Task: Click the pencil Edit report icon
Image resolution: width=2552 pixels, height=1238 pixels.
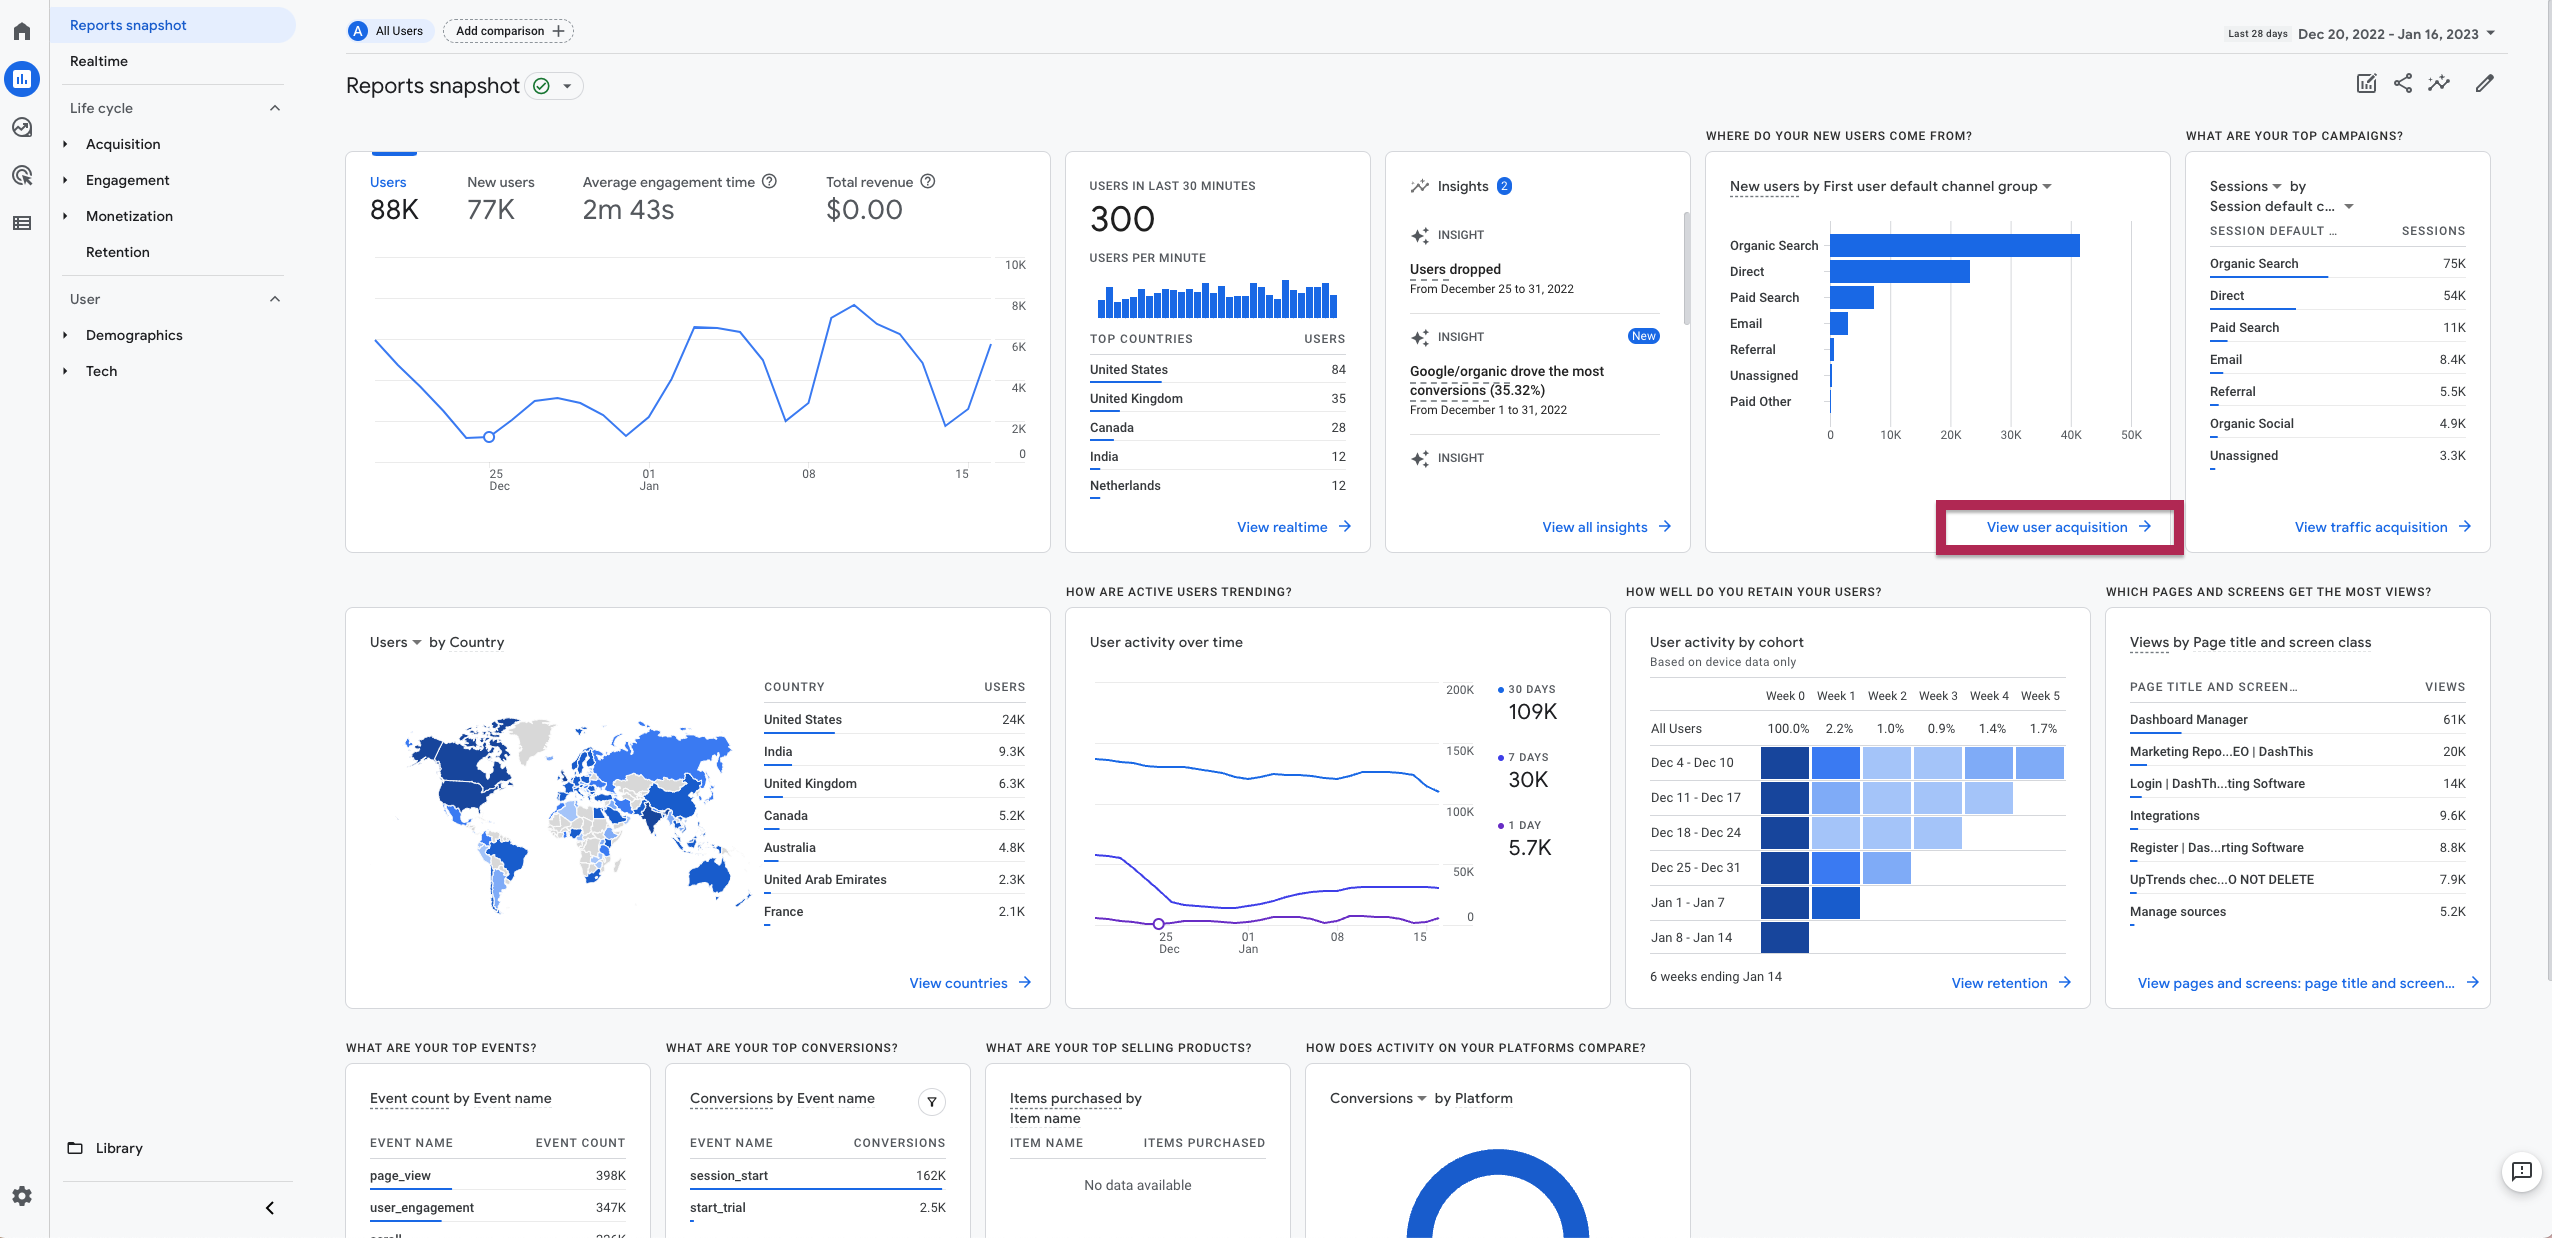Action: pos(2485,83)
